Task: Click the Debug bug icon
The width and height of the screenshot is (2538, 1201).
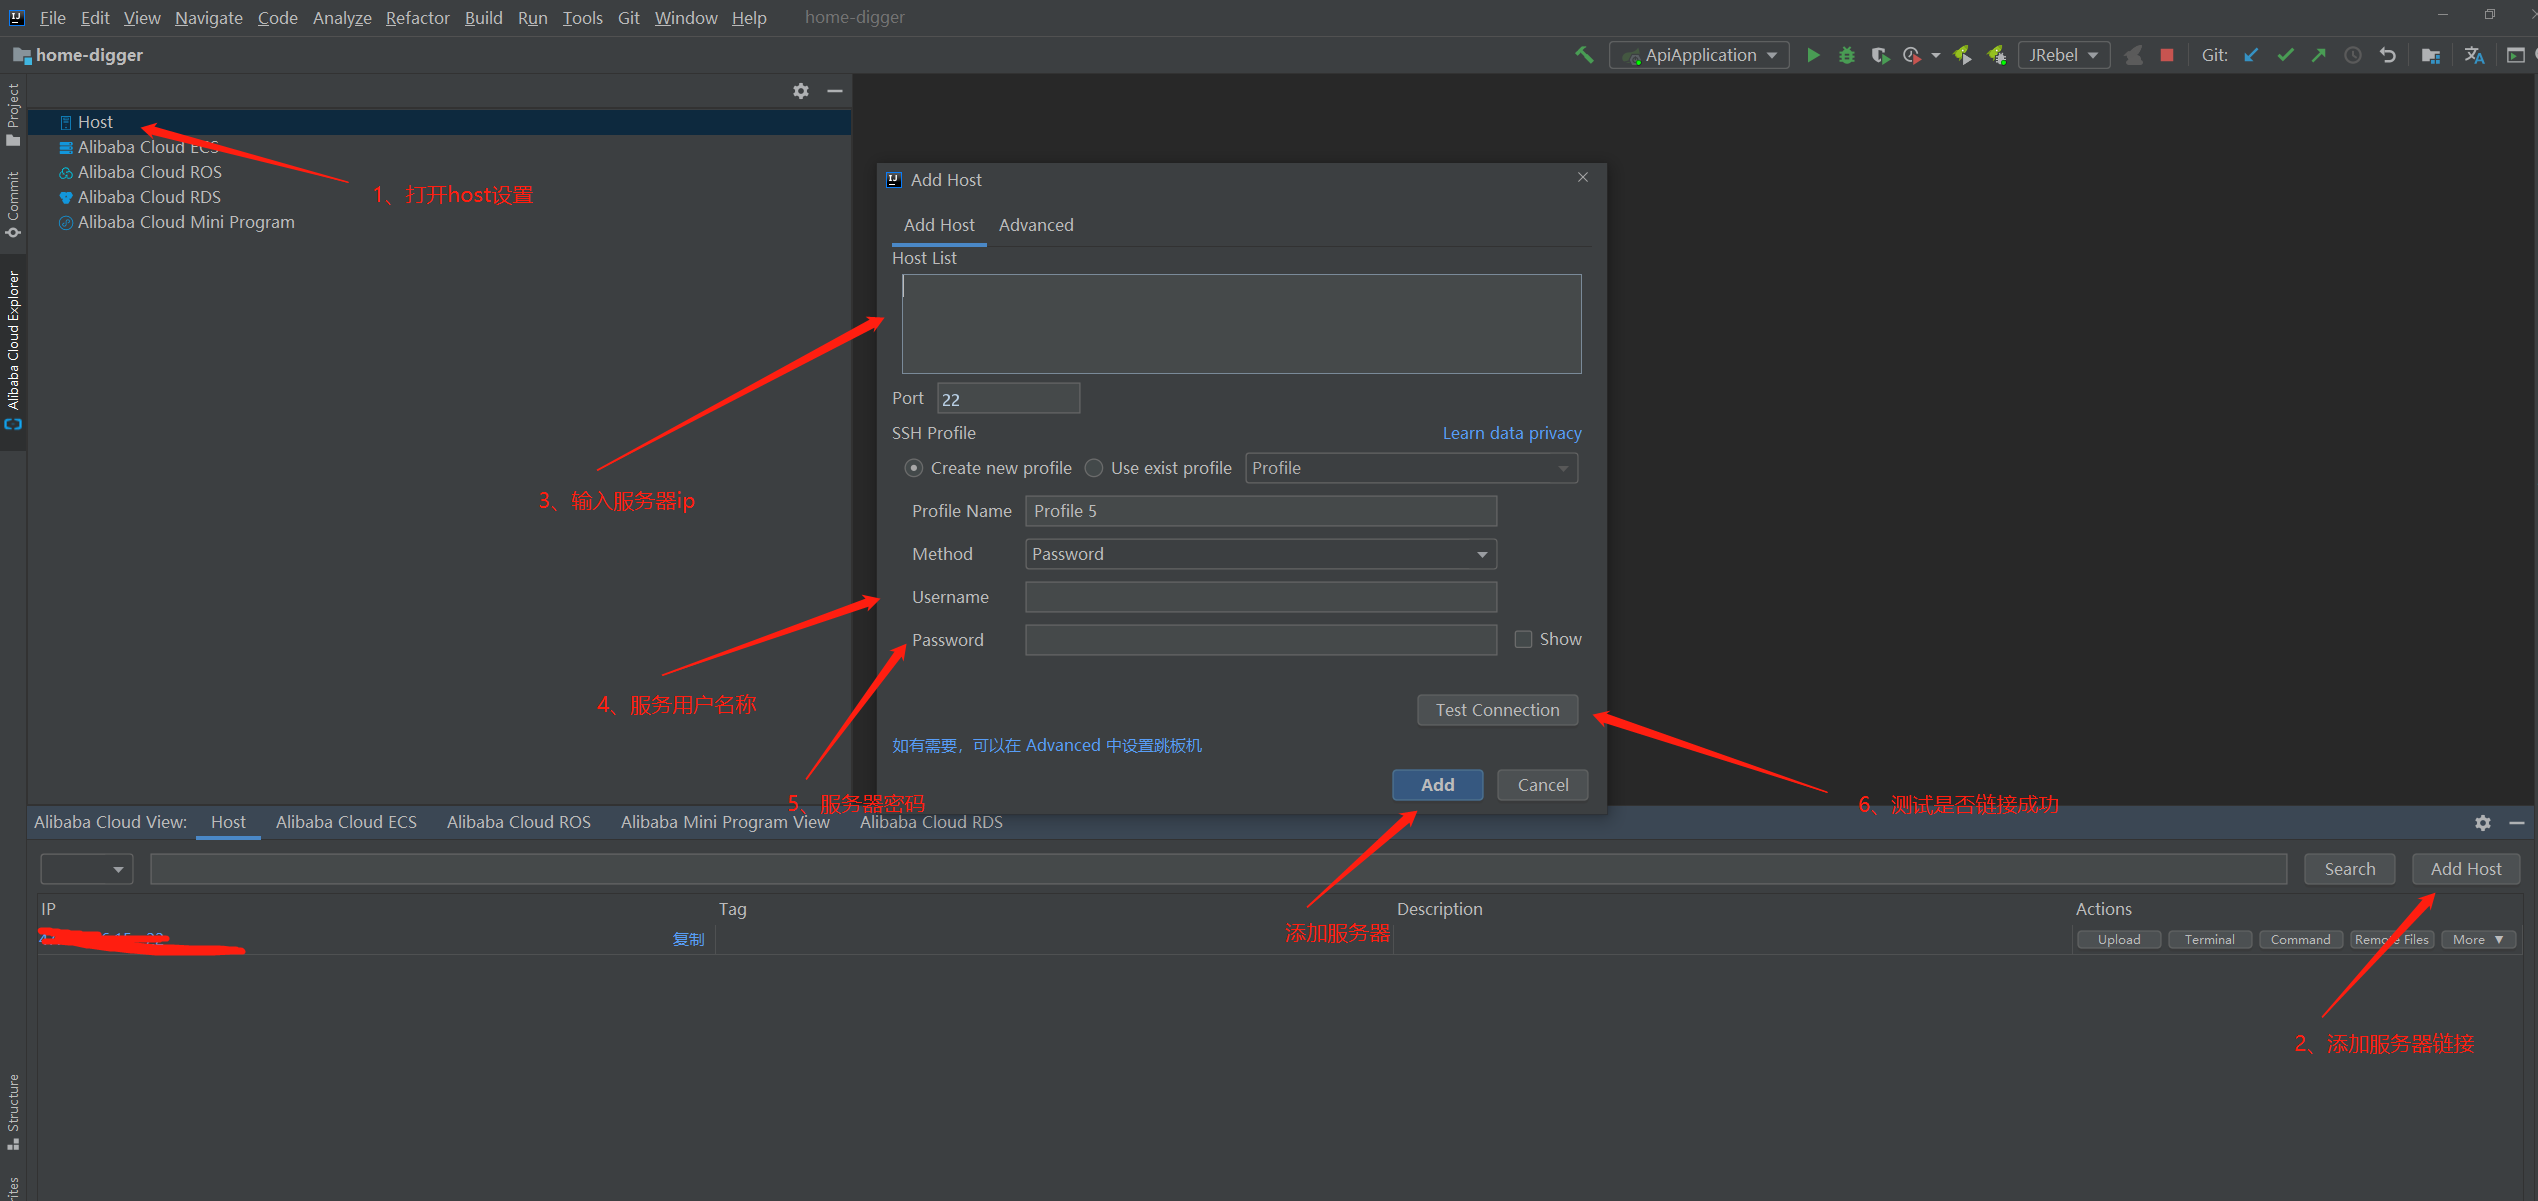Action: (1846, 55)
